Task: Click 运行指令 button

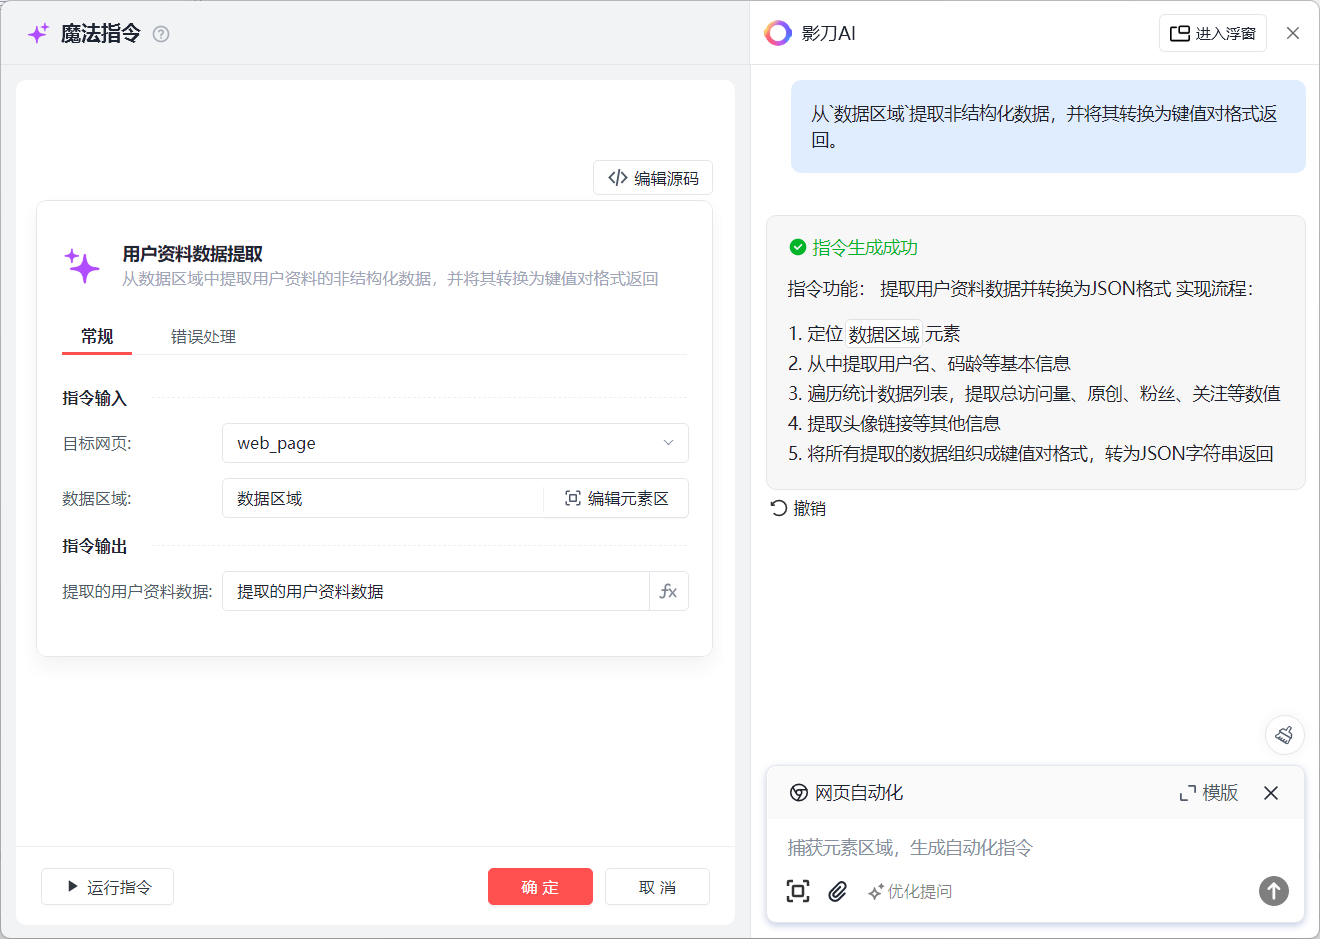Action: pyautogui.click(x=108, y=887)
